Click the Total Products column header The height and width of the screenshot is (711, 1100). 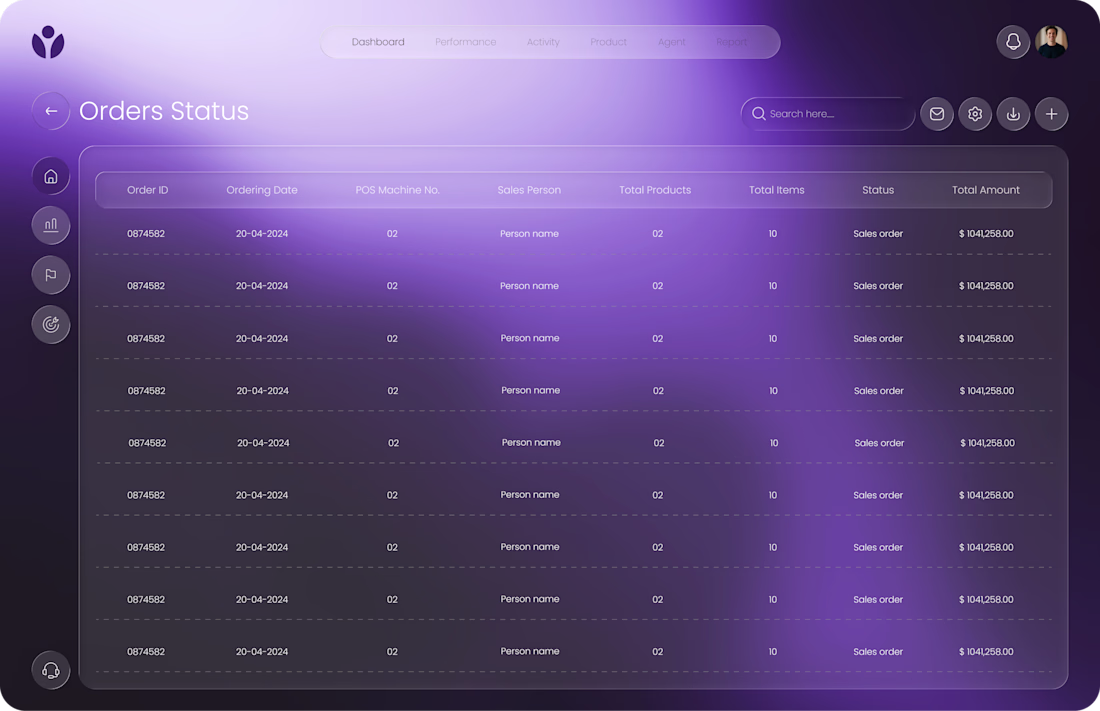click(655, 190)
